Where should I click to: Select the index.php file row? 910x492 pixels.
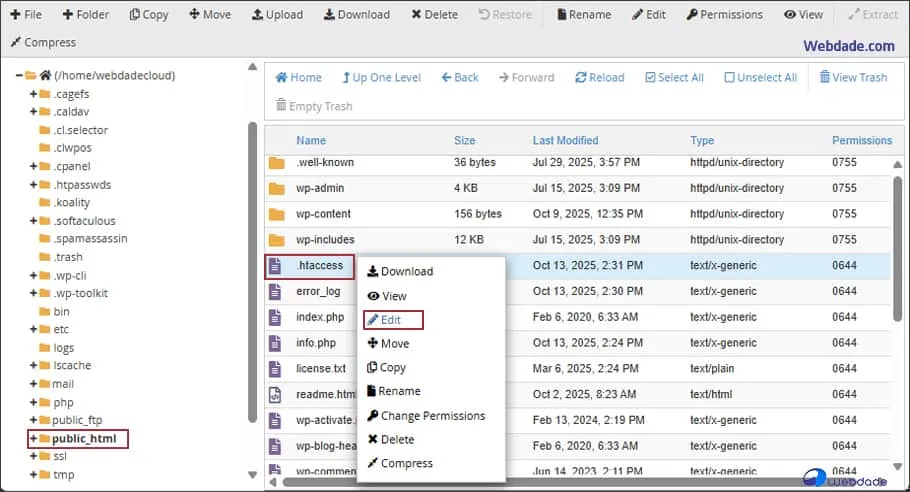click(320, 318)
